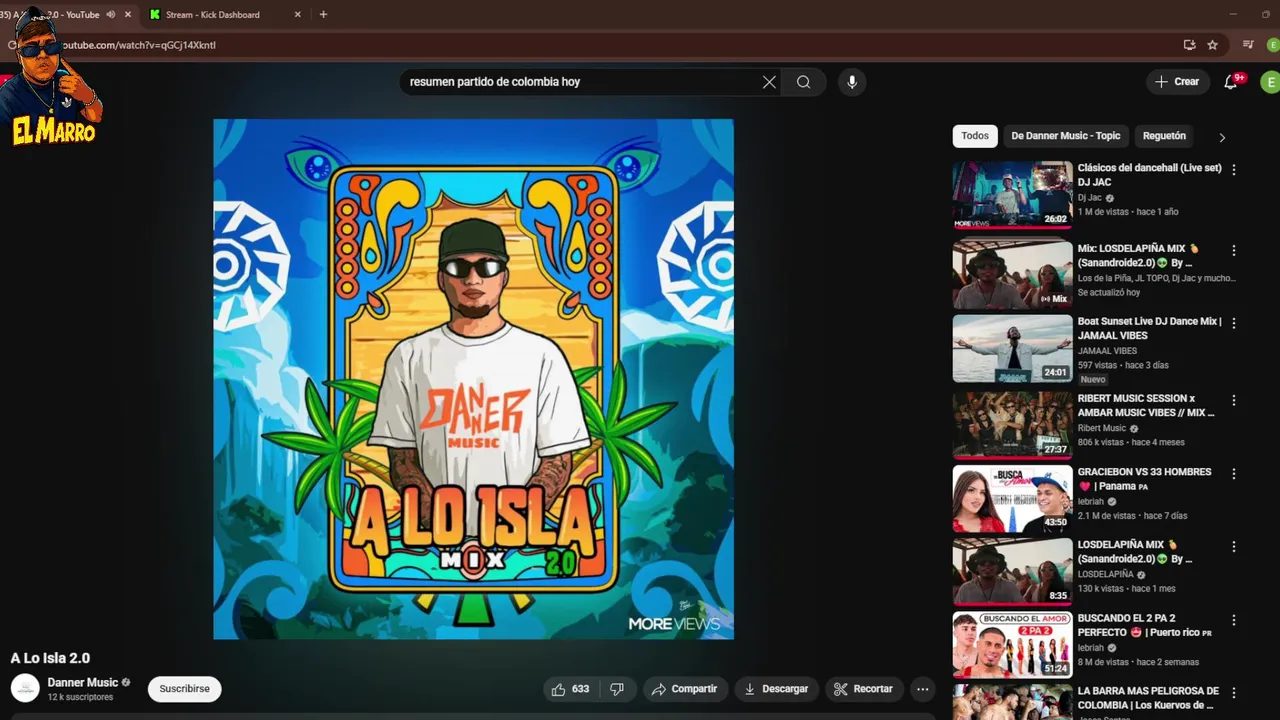
Task: Click the LOSDELAPIÑA channel name
Action: (x=1105, y=575)
